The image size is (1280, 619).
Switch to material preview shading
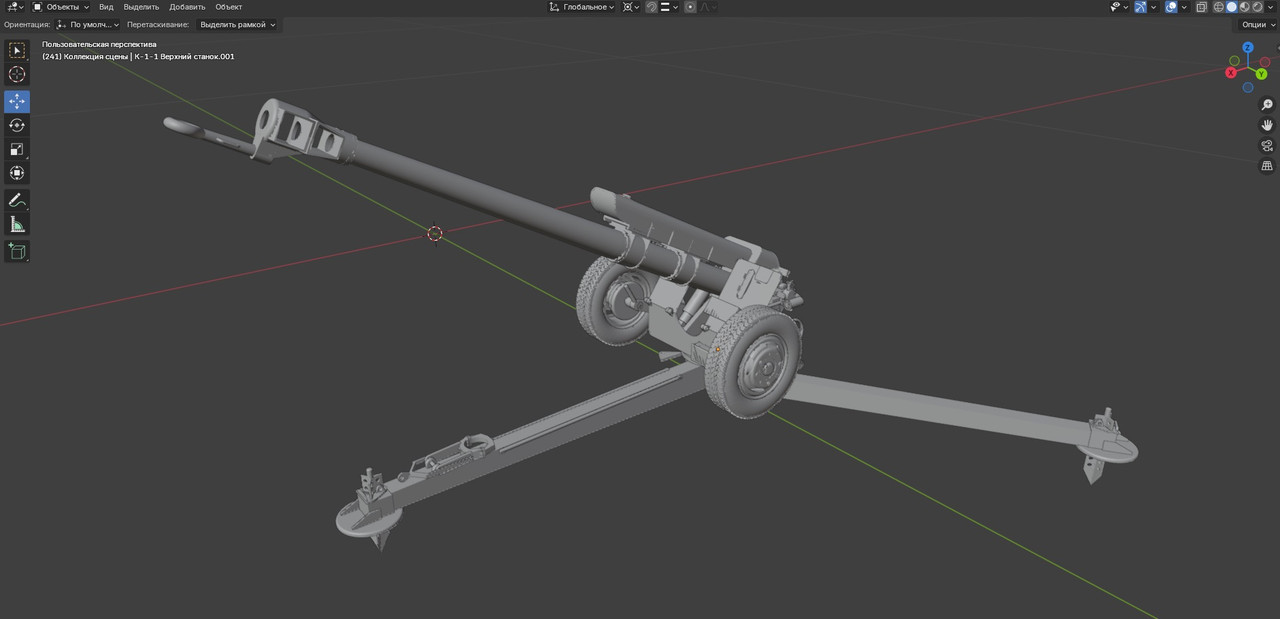click(1245, 7)
